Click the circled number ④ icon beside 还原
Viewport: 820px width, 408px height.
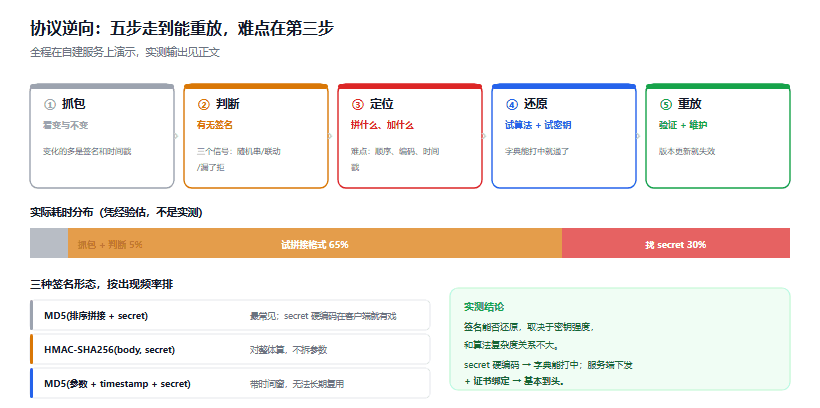pyautogui.click(x=511, y=105)
